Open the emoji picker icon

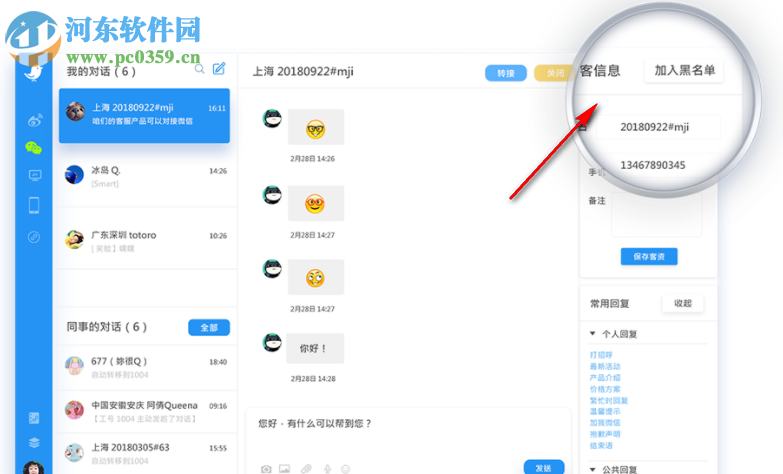click(x=345, y=469)
